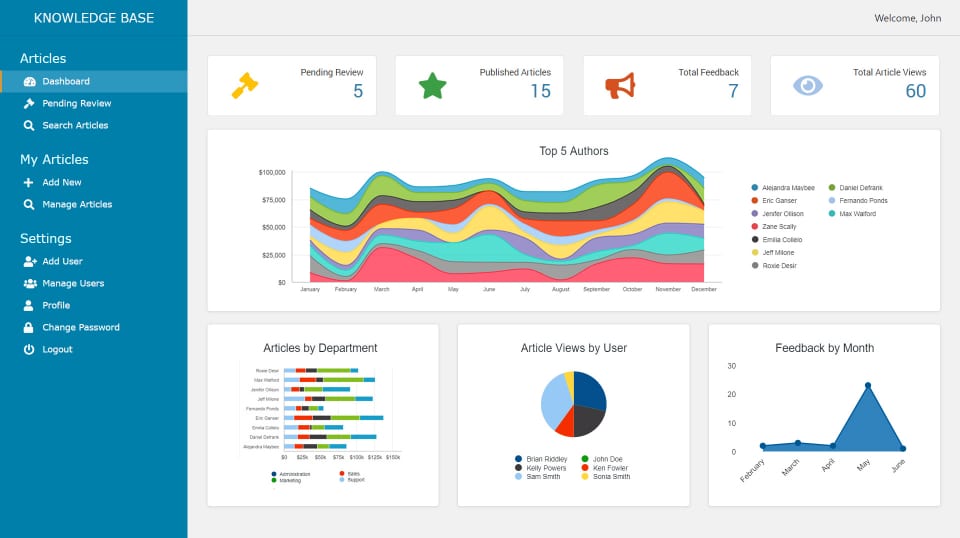Viewport: 960px width, 538px height.
Task: Click the eye icon for Total Article Views
Action: 807,86
